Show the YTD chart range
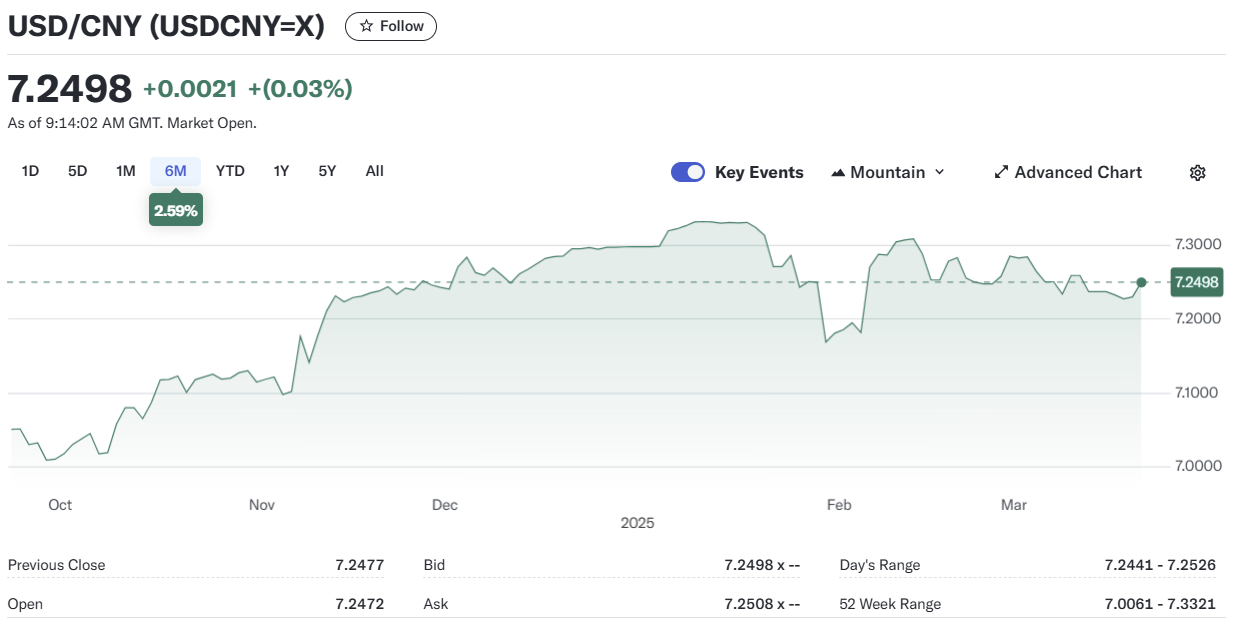The height and width of the screenshot is (623, 1250). 230,171
